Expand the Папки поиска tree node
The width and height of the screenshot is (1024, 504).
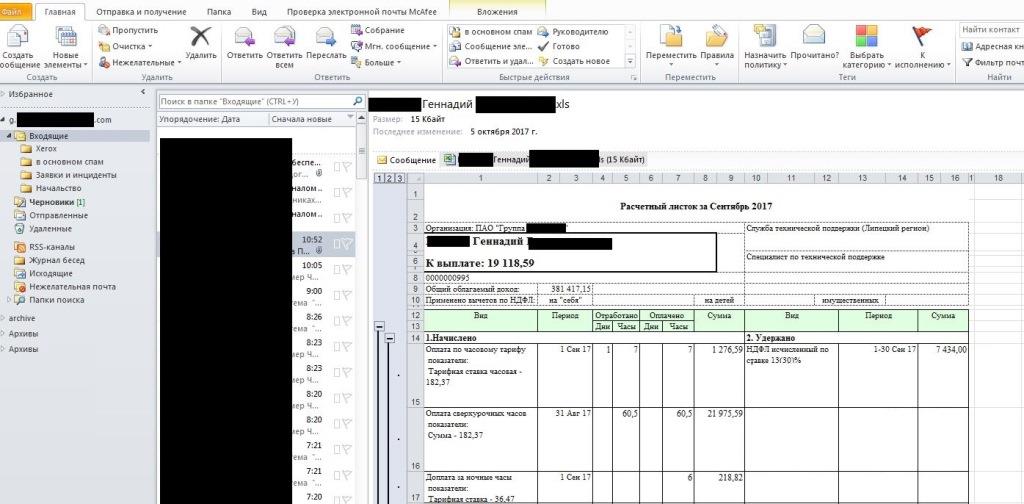(9, 300)
